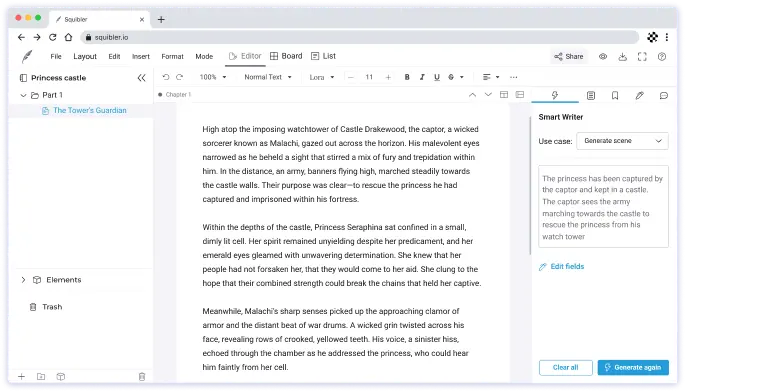This screenshot has width=769, height=392.
Task: Open the Normal Text style dropdown
Action: tap(268, 77)
